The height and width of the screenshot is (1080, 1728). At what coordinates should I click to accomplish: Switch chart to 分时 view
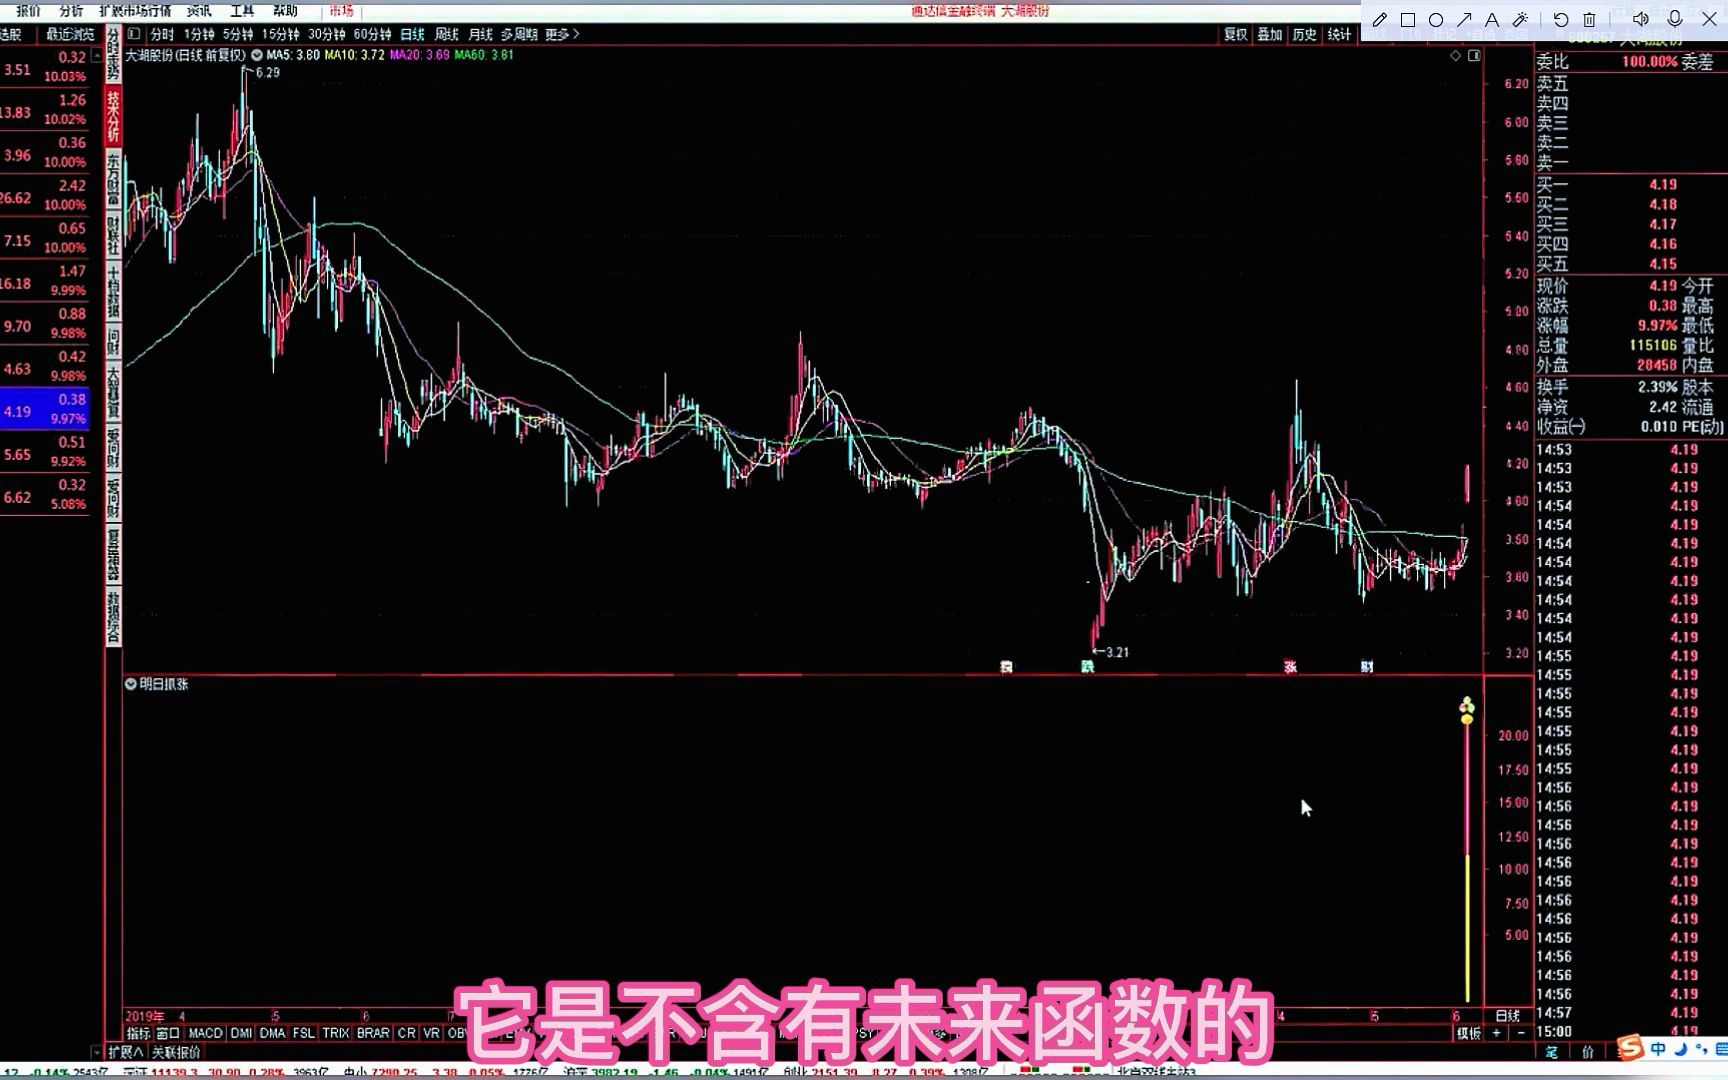coord(162,34)
